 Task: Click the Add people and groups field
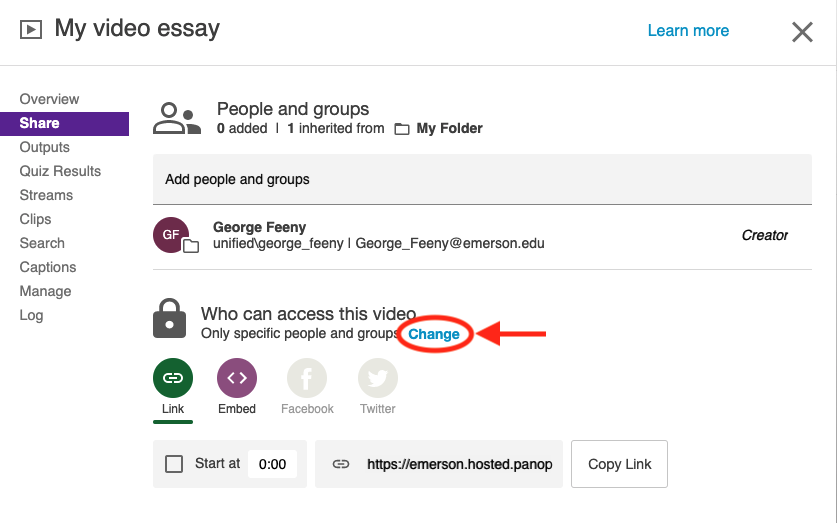pyautogui.click(x=482, y=180)
